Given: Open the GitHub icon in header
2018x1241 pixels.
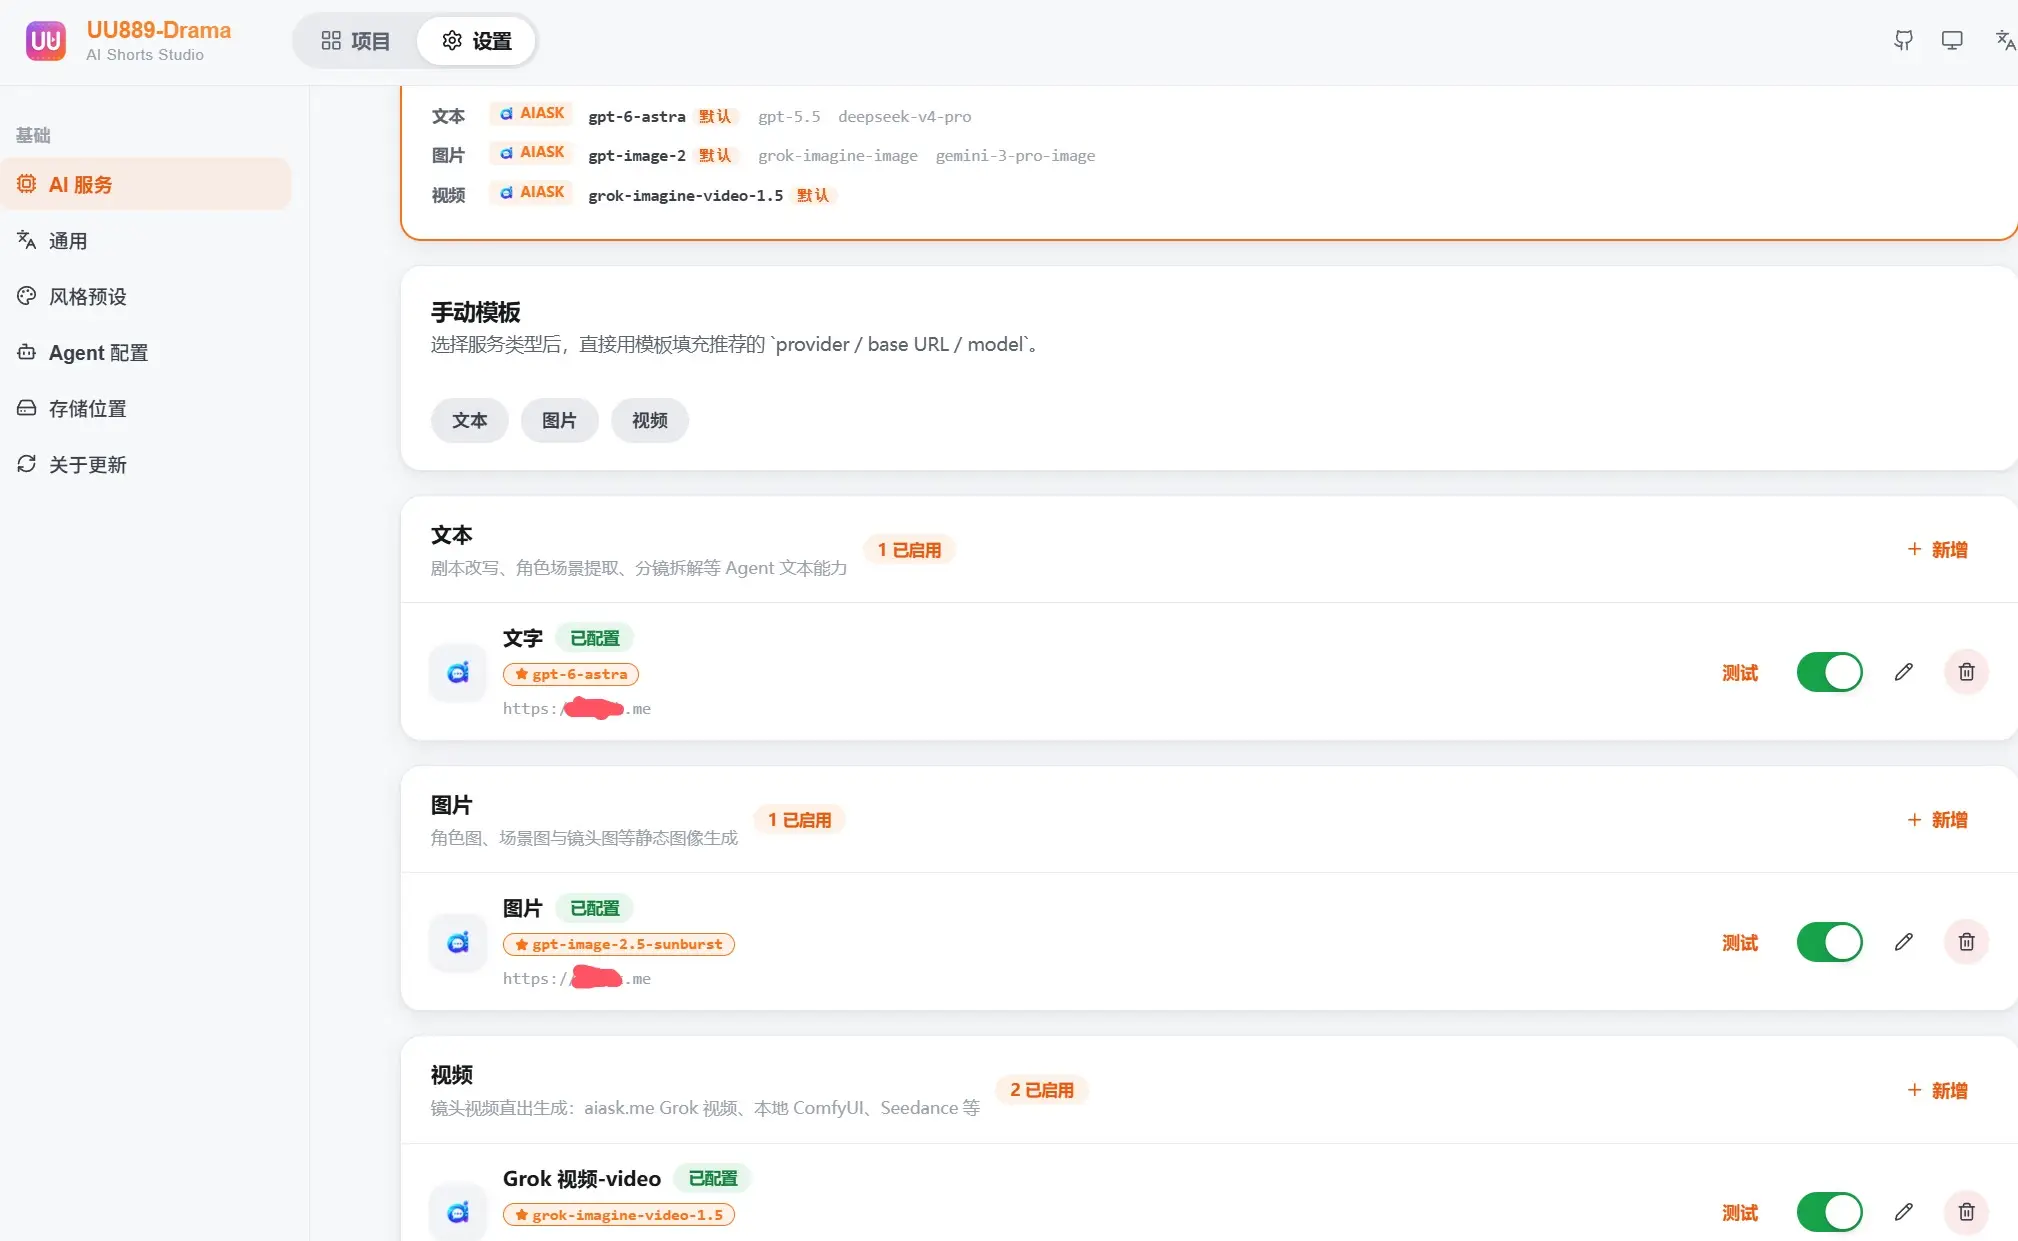Looking at the screenshot, I should point(1903,40).
